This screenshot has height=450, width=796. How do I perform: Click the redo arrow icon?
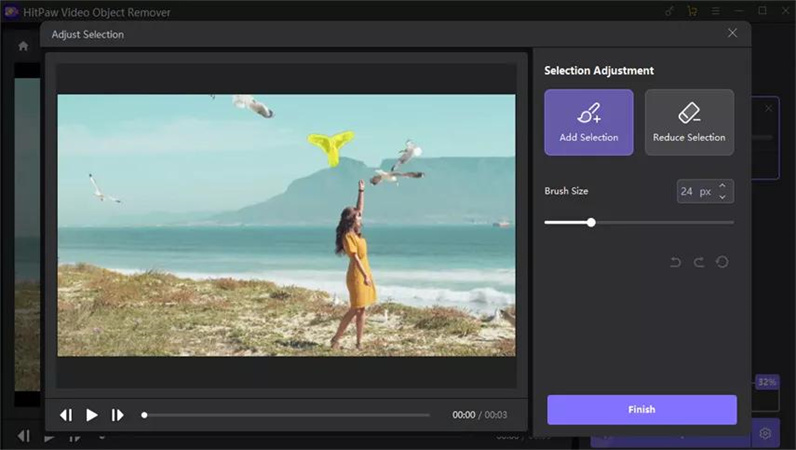coord(699,262)
